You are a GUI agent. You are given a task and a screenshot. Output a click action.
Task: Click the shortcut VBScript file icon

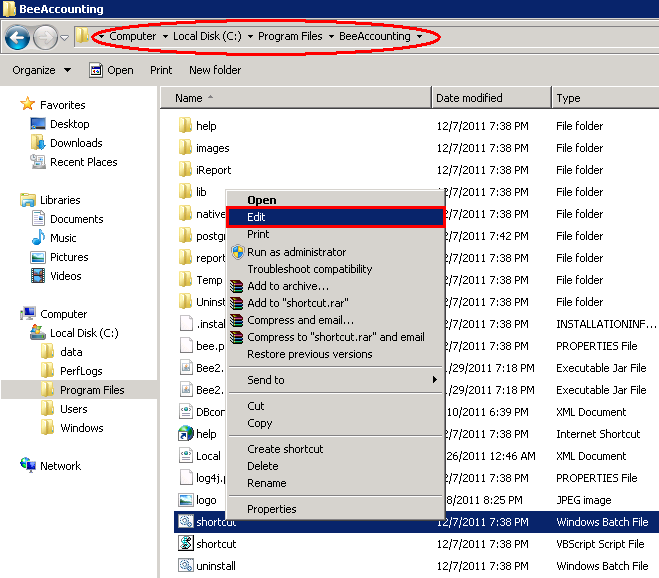pyautogui.click(x=185, y=544)
